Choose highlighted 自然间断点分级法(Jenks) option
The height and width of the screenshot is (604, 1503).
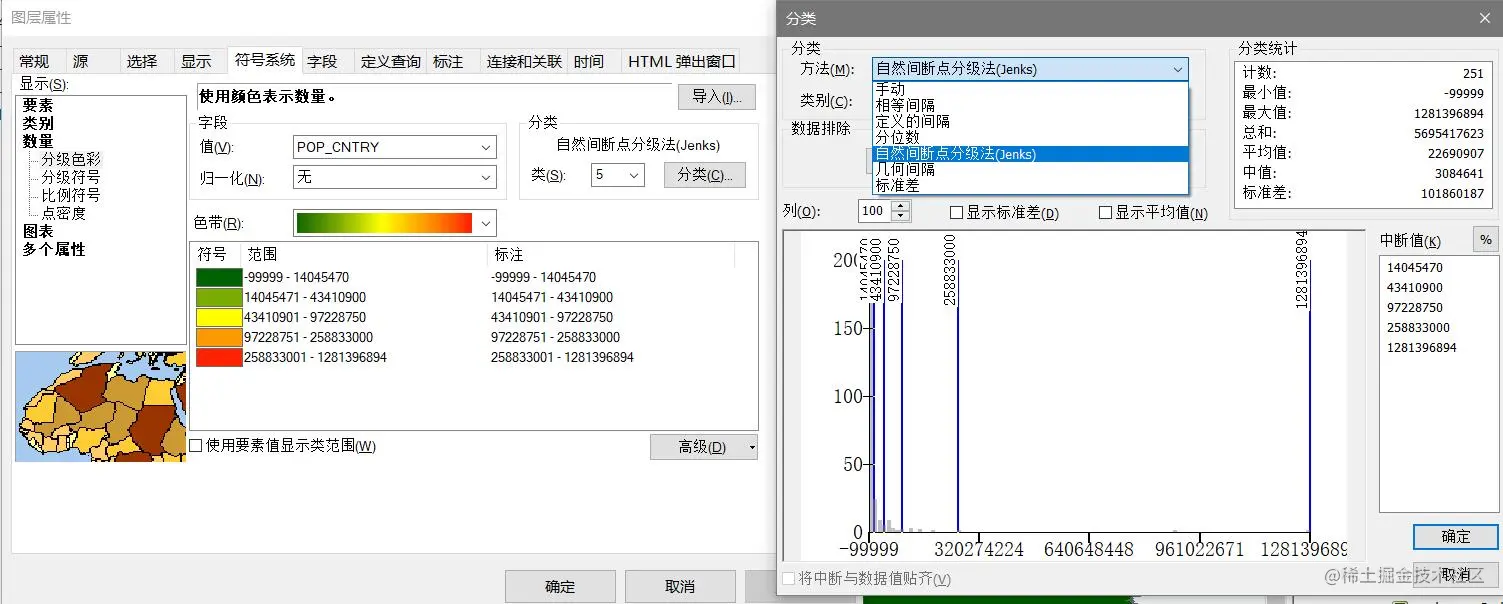coord(1030,154)
